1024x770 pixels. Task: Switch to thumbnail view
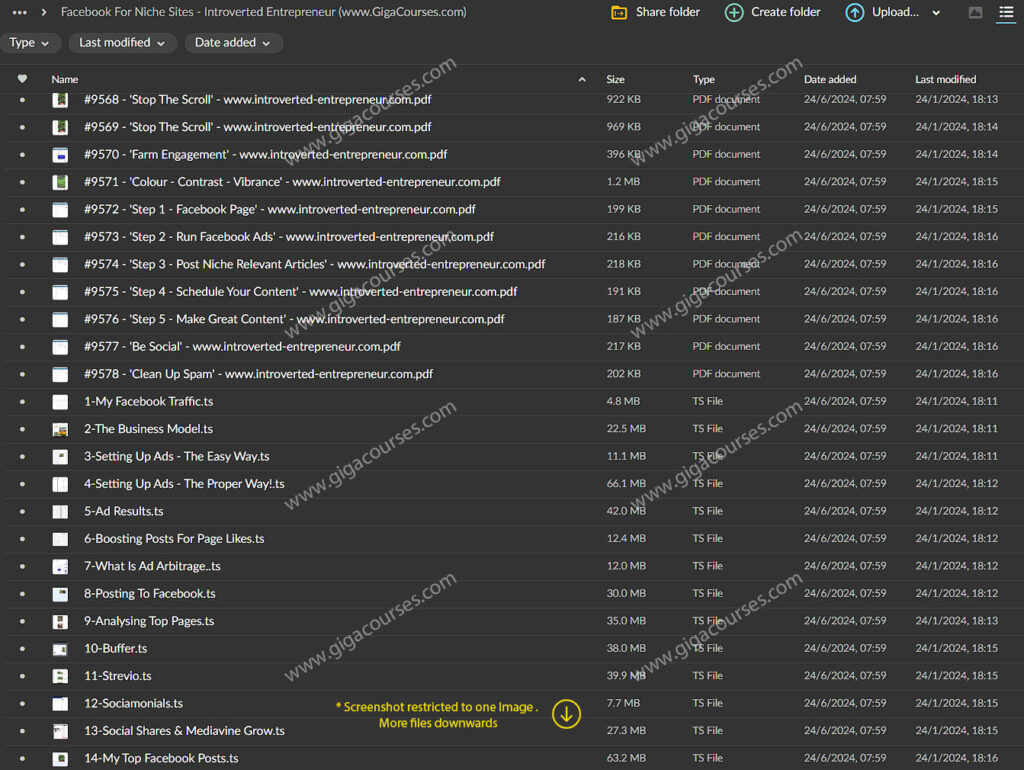click(976, 13)
